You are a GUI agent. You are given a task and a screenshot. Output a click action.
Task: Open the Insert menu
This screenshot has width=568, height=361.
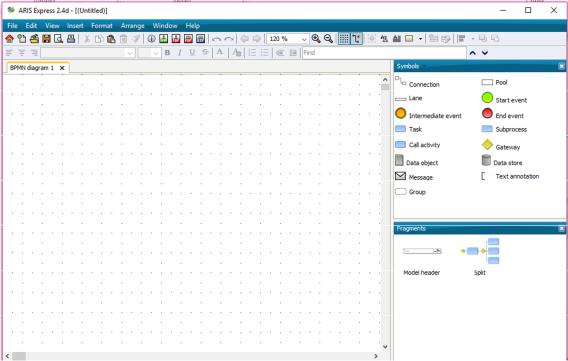pyautogui.click(x=75, y=26)
